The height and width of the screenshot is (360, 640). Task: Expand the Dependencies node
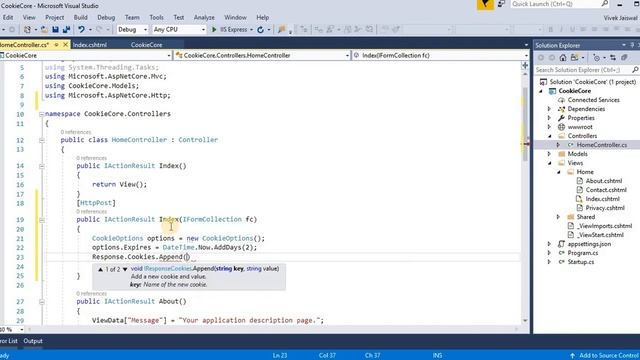[x=549, y=109]
